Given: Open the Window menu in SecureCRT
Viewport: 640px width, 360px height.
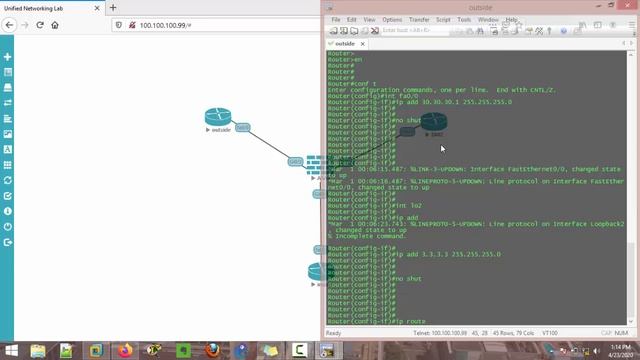Looking at the screenshot, I should (488, 20).
